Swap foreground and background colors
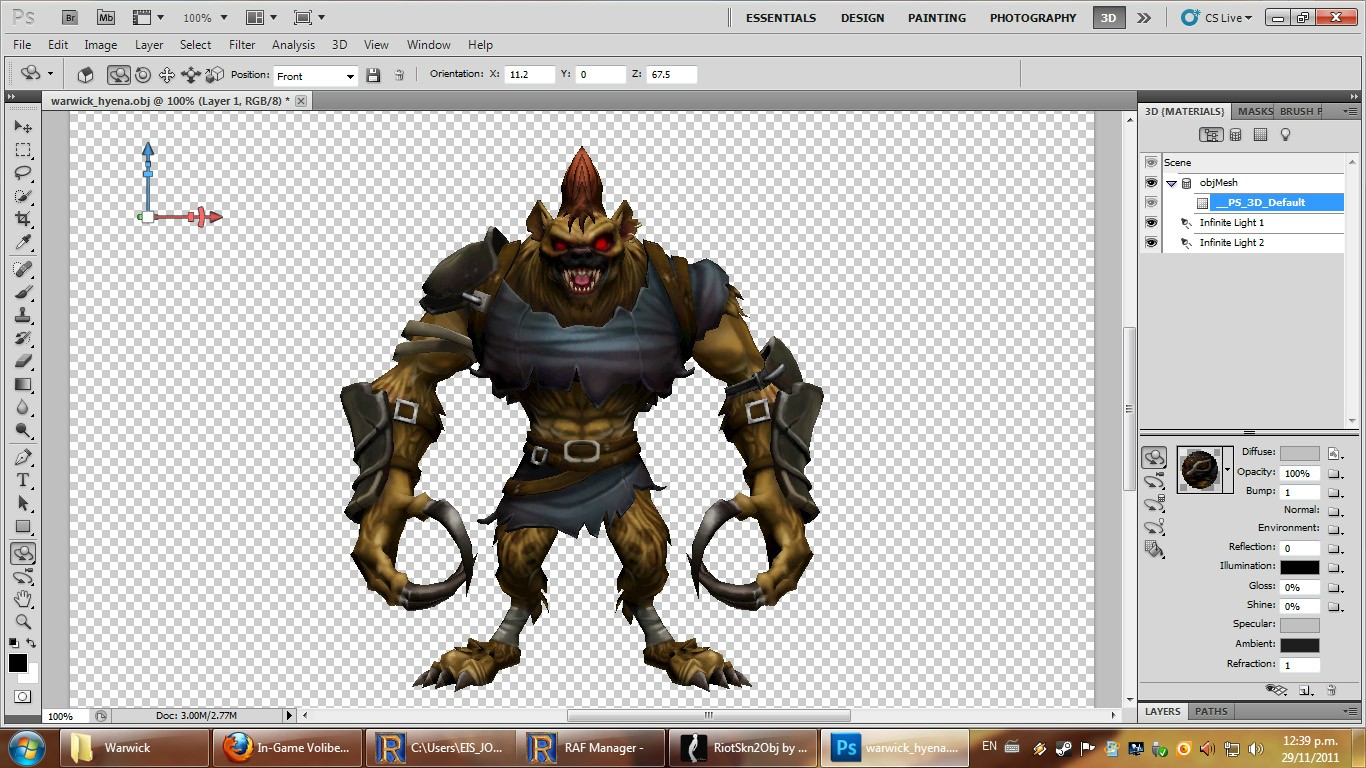 [32, 643]
